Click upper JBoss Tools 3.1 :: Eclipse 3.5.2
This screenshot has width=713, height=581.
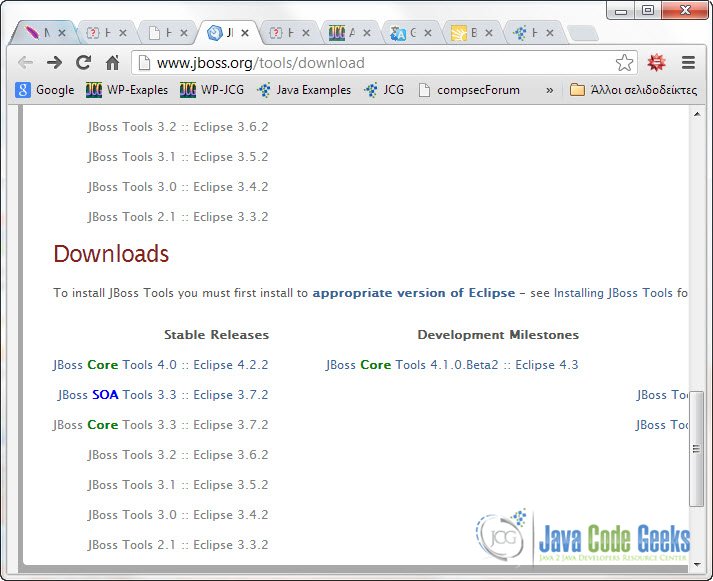tap(178, 156)
